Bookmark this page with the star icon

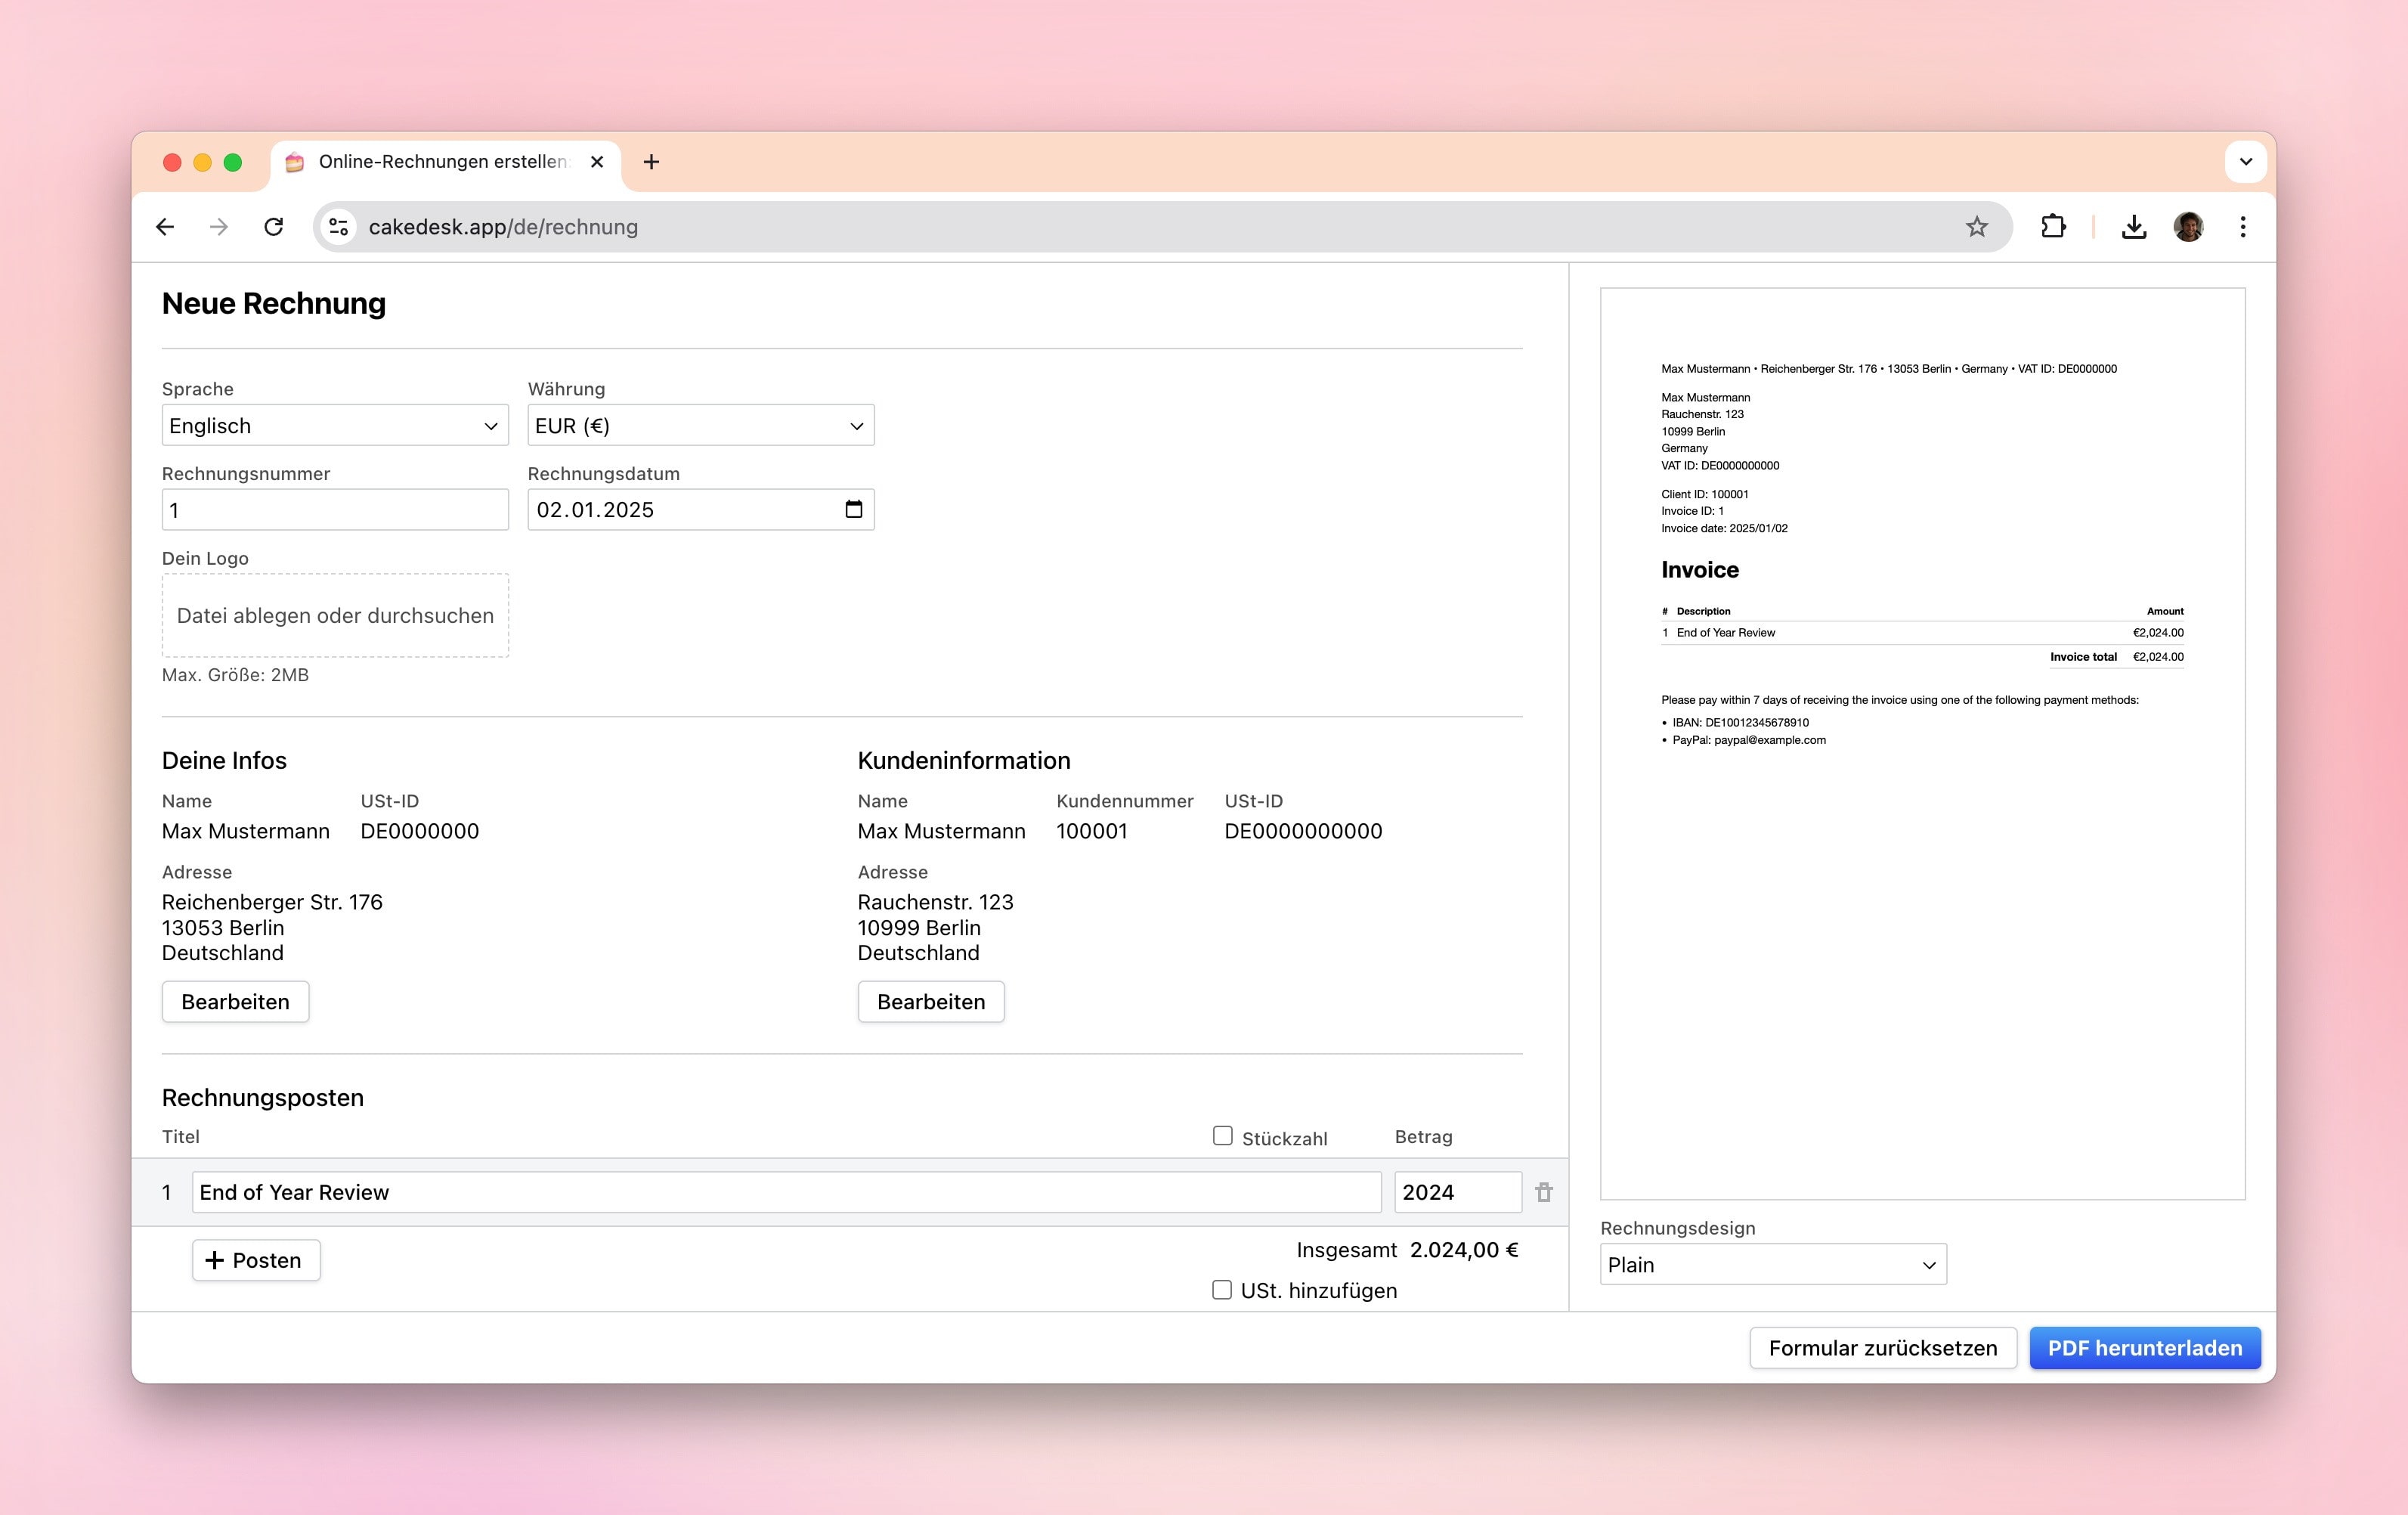coord(1976,227)
